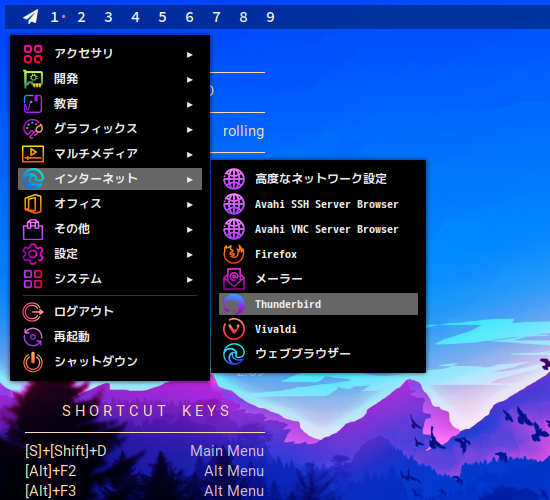Click the globe icon for 高度なネットワーク設定

point(234,179)
